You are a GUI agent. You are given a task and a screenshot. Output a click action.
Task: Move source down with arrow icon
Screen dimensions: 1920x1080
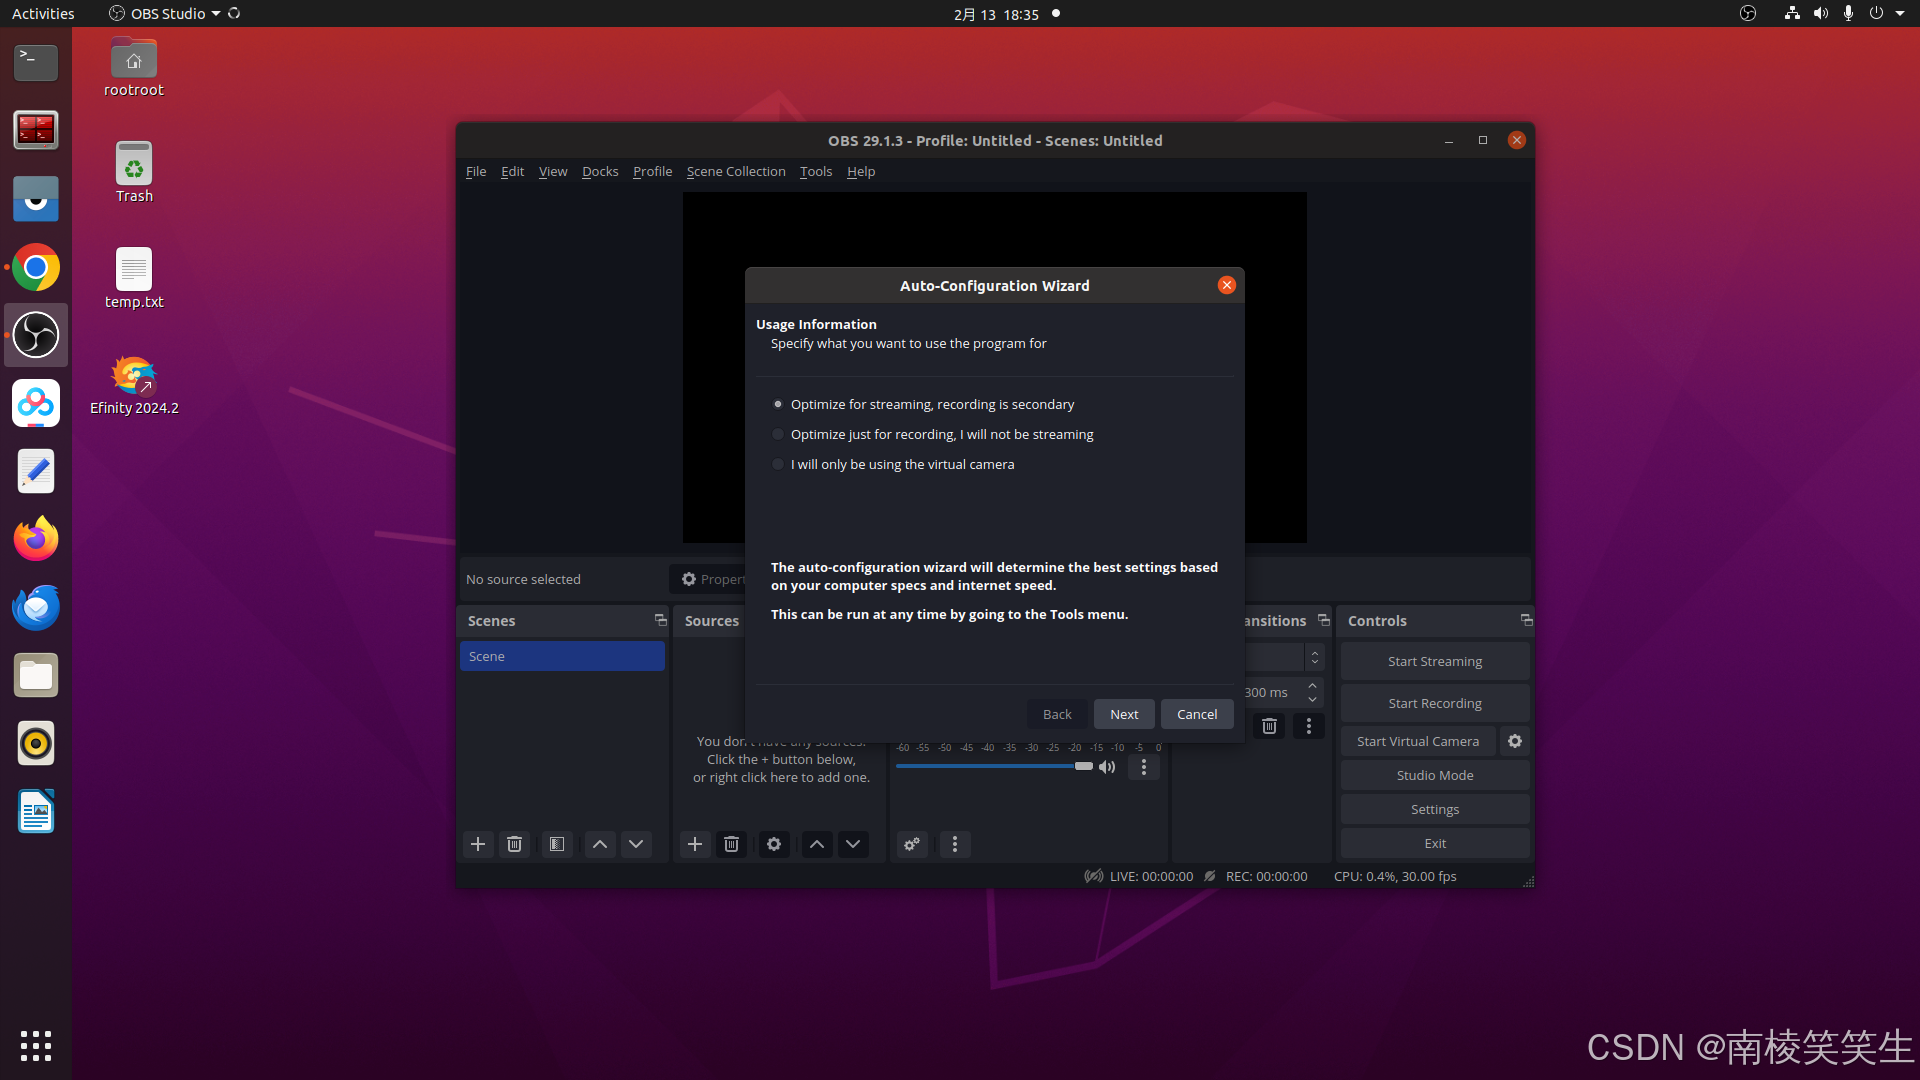click(x=853, y=844)
